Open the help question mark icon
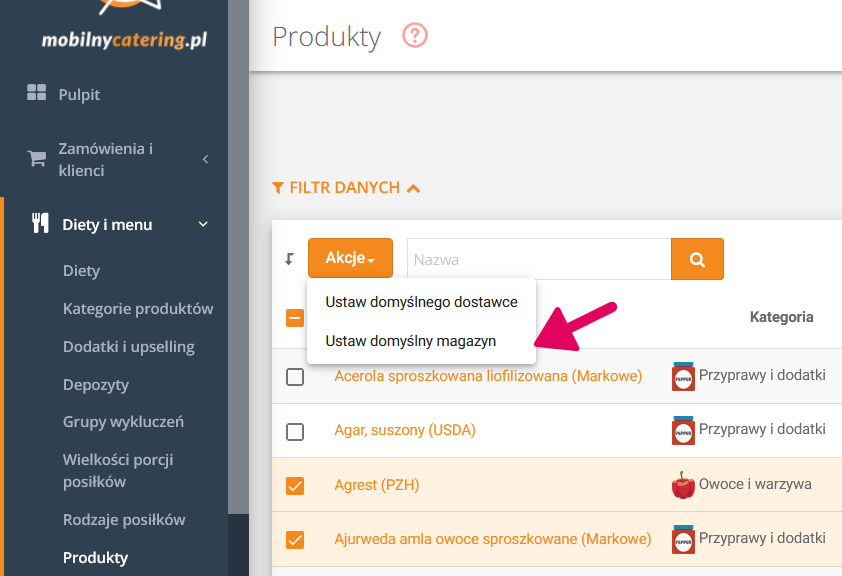The height and width of the screenshot is (576, 842). tap(414, 36)
